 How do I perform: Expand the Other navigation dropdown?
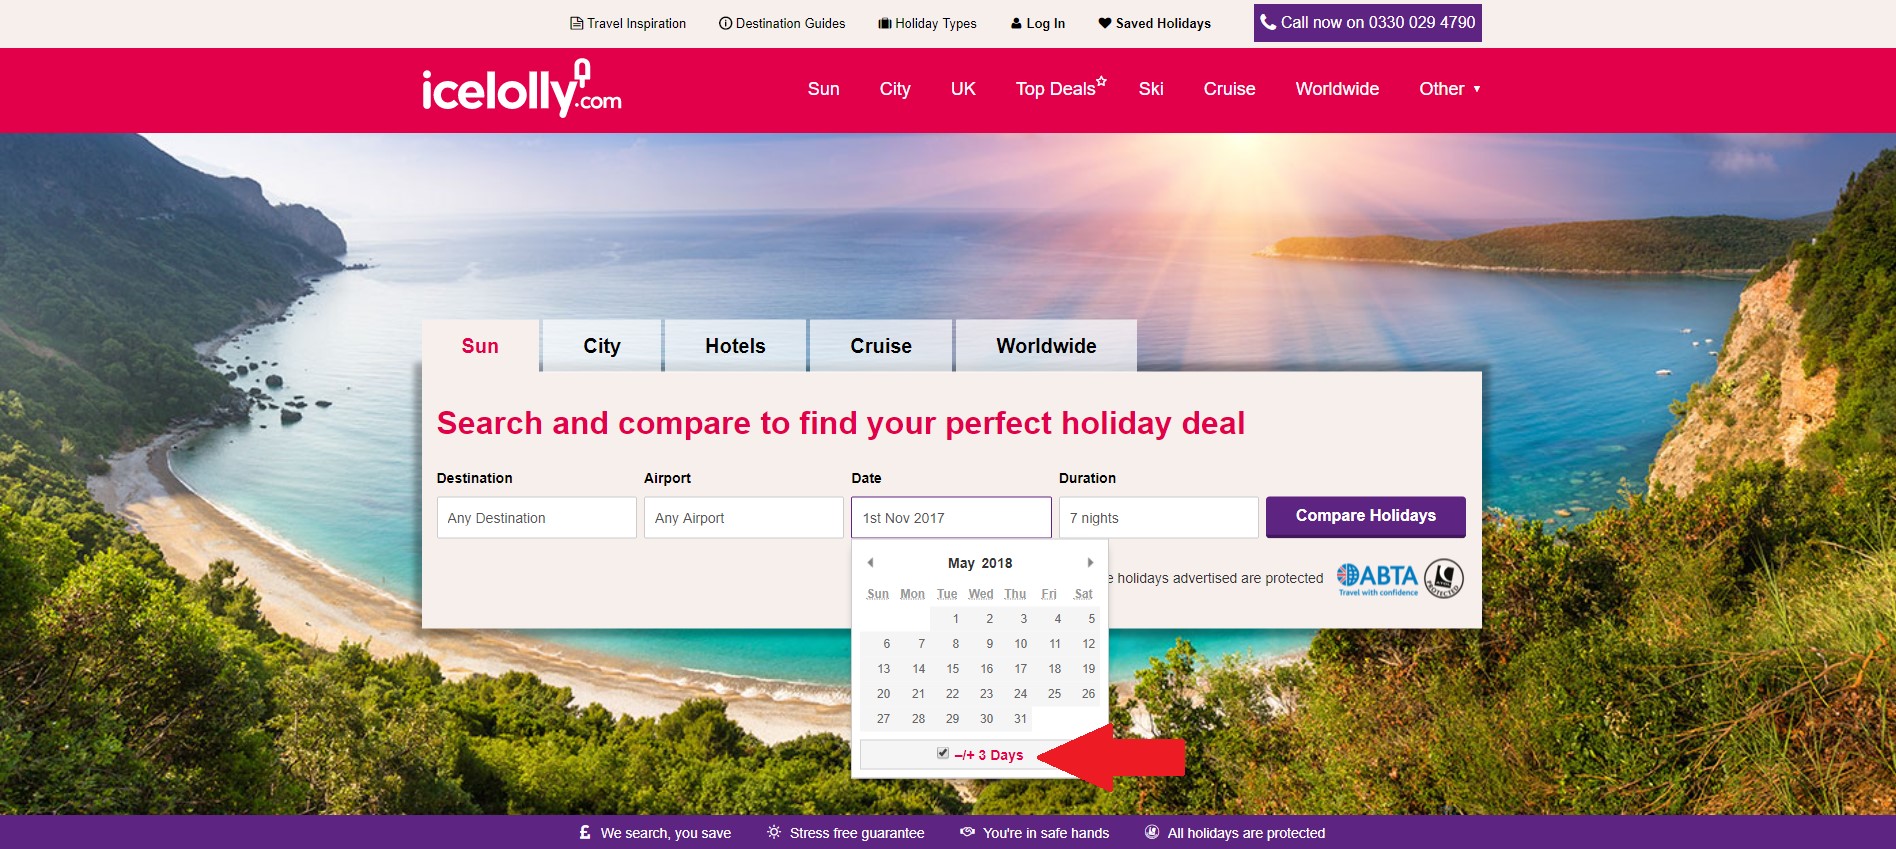tap(1449, 89)
